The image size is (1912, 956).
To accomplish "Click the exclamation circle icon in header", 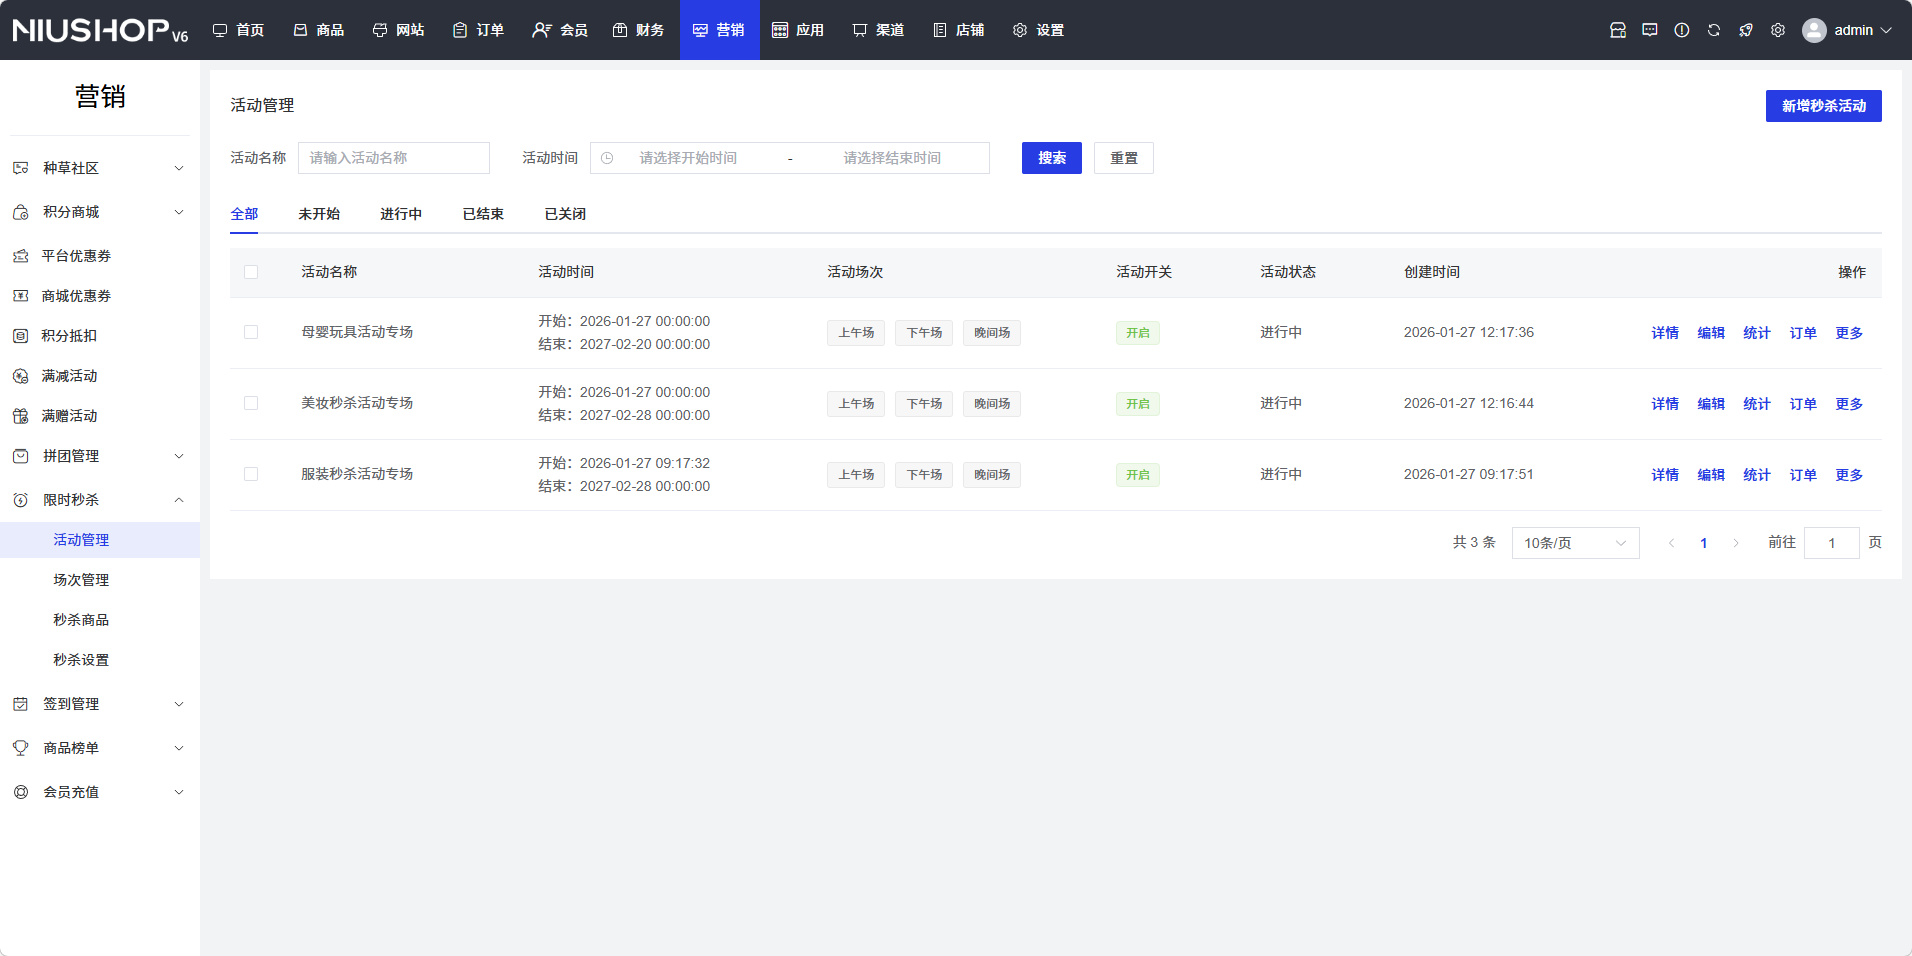I will (x=1681, y=30).
